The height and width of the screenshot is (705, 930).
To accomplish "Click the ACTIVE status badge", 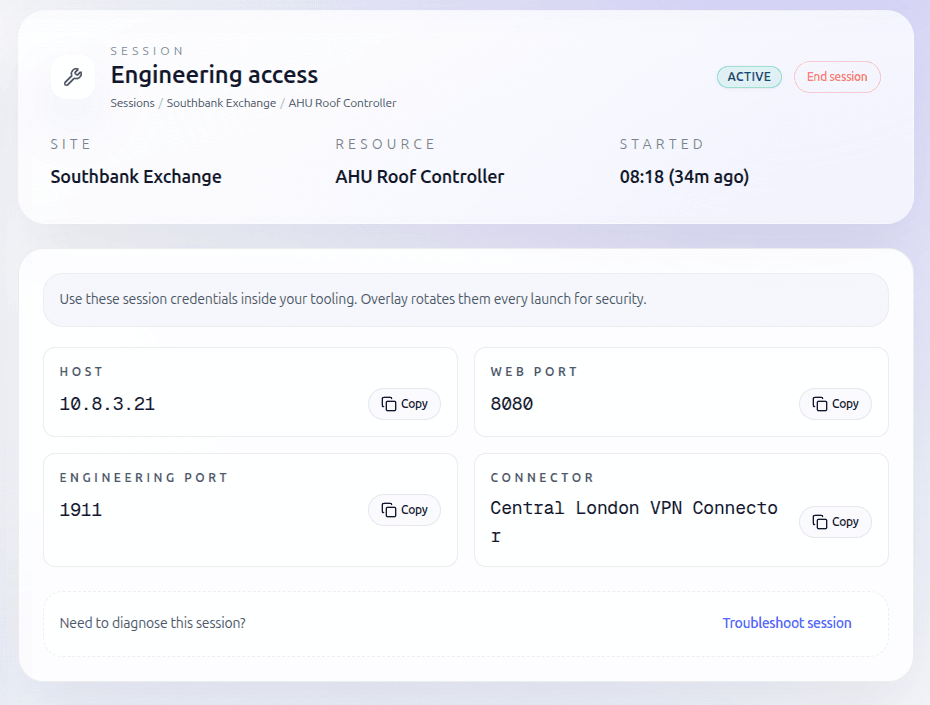I will tap(749, 77).
